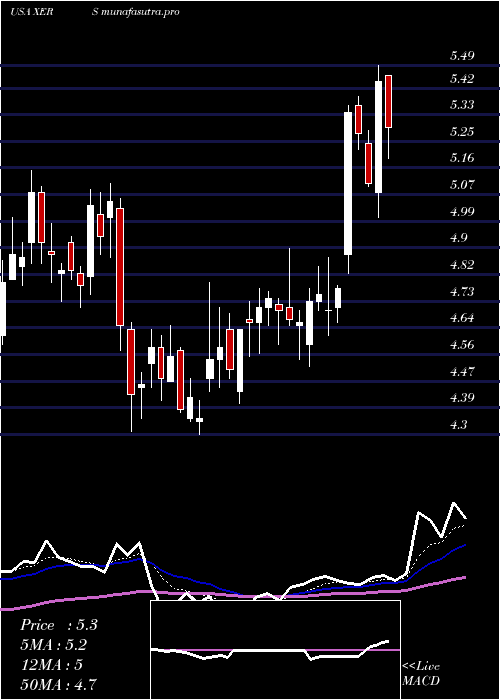The height and width of the screenshot is (700, 500).
Task: Click the 5.07 price axis label
Action: coord(462,184)
